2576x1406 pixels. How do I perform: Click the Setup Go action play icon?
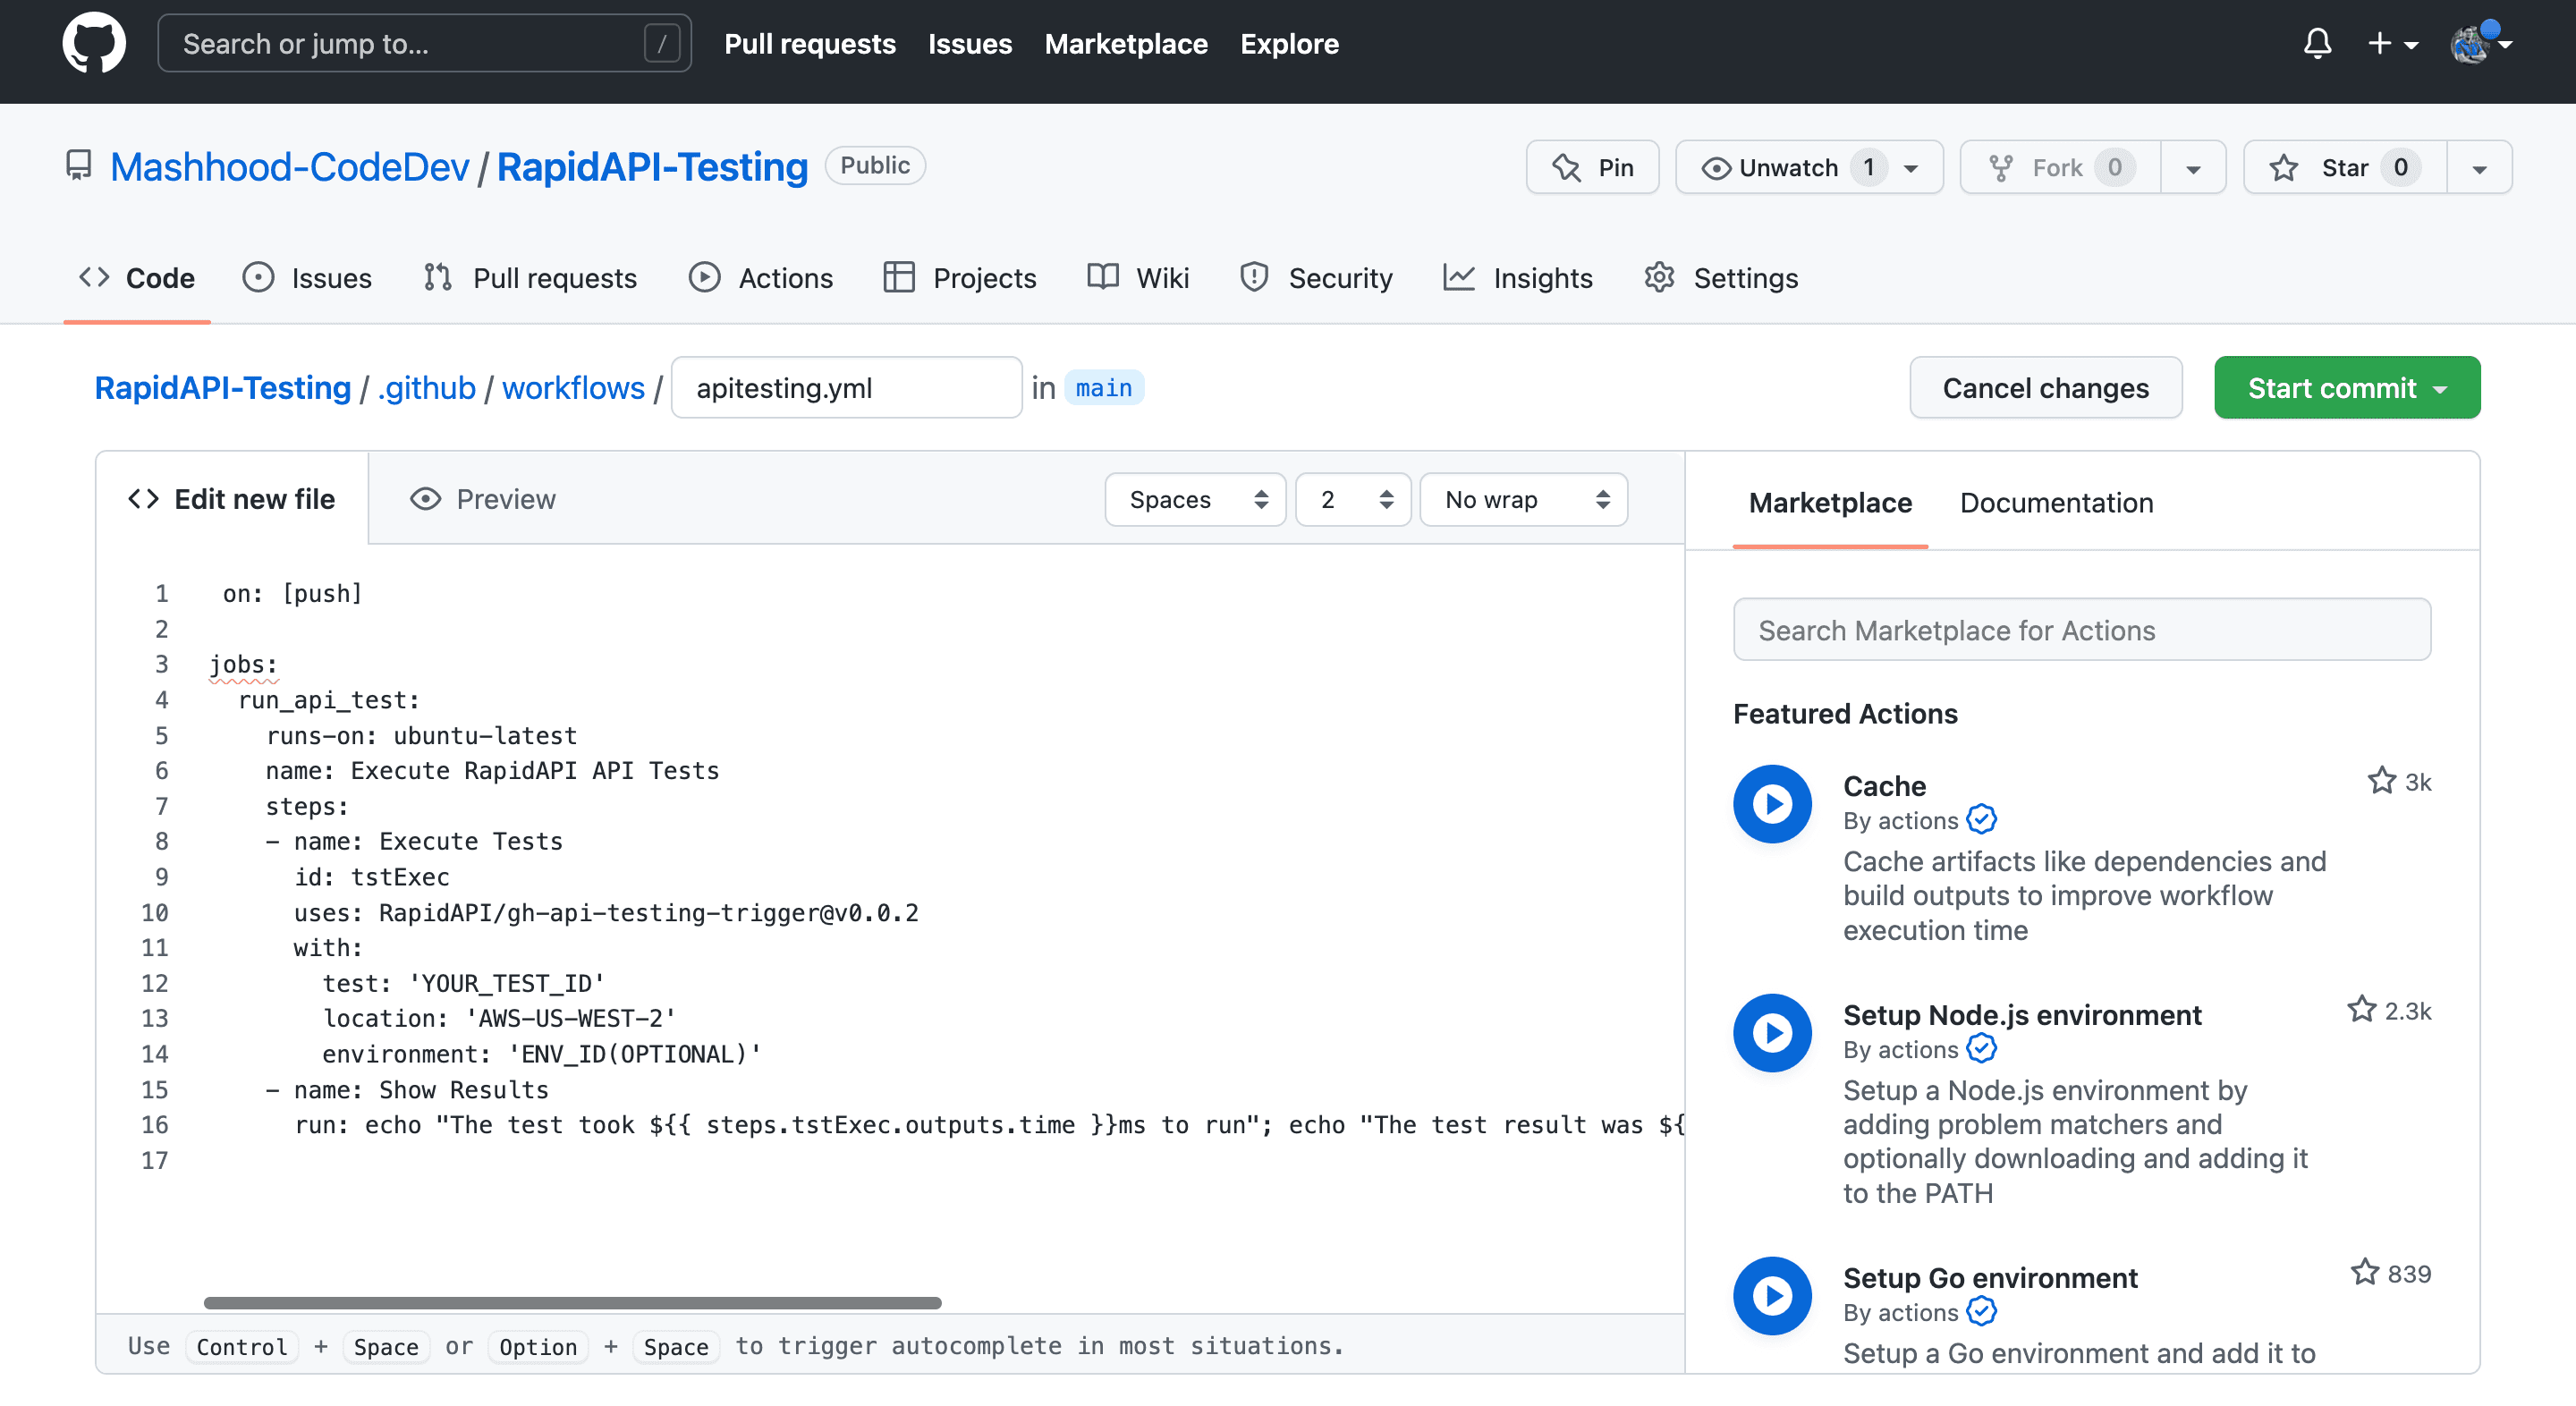[x=1772, y=1295]
